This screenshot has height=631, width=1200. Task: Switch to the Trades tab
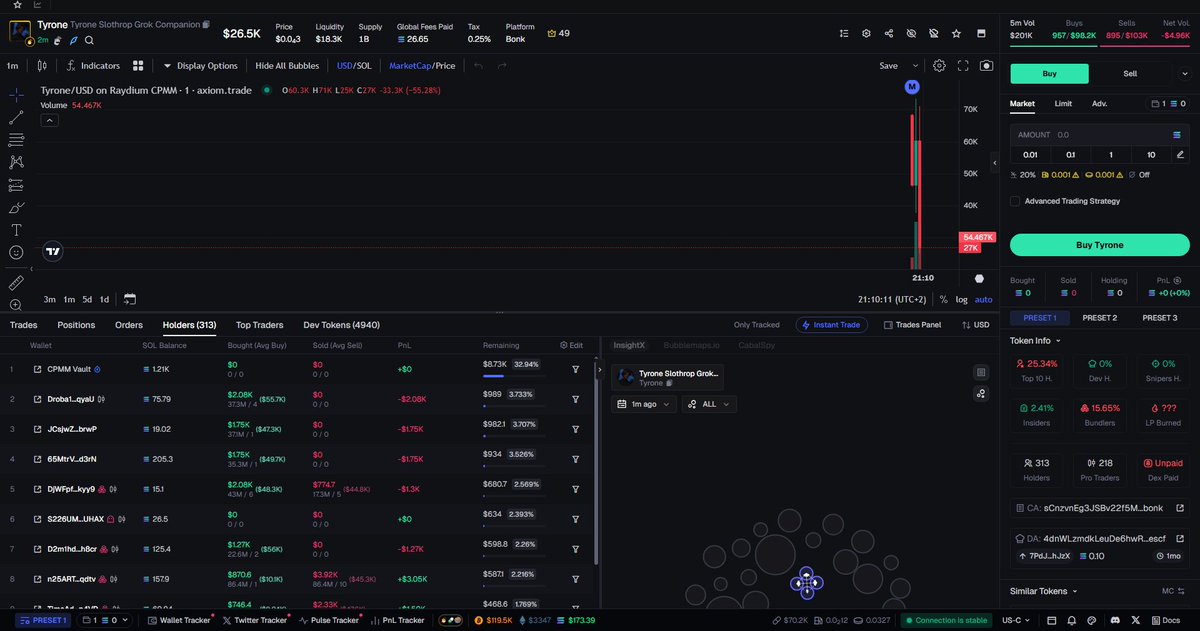click(x=23, y=325)
